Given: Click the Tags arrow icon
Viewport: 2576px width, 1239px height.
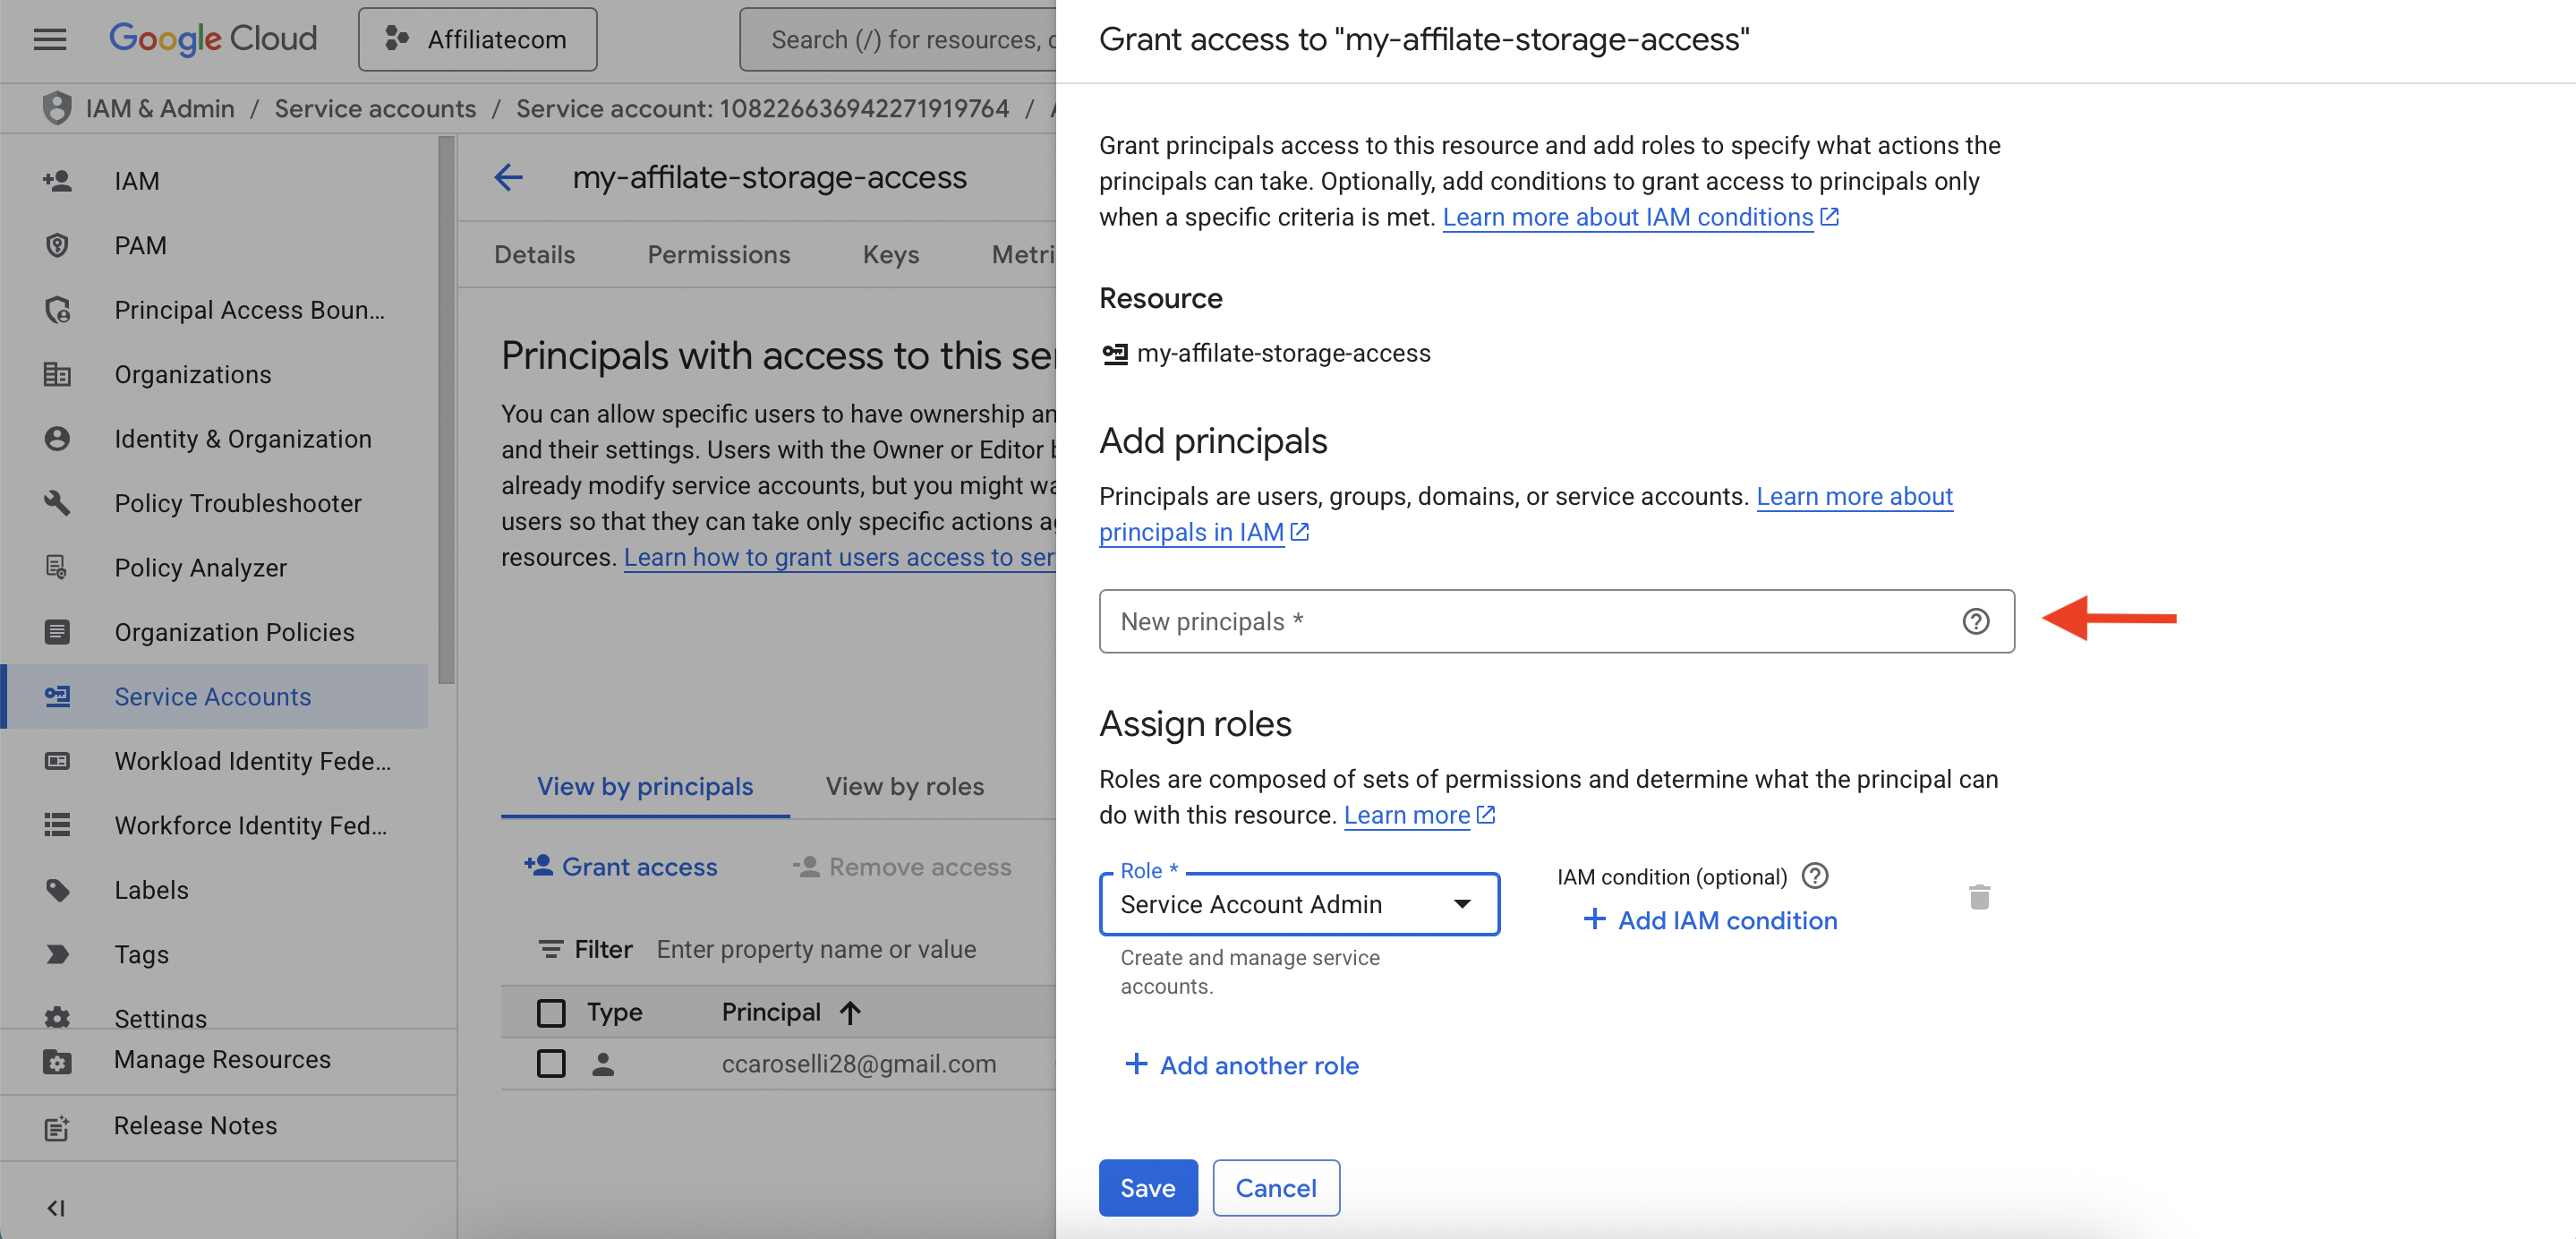Looking at the screenshot, I should tap(57, 954).
